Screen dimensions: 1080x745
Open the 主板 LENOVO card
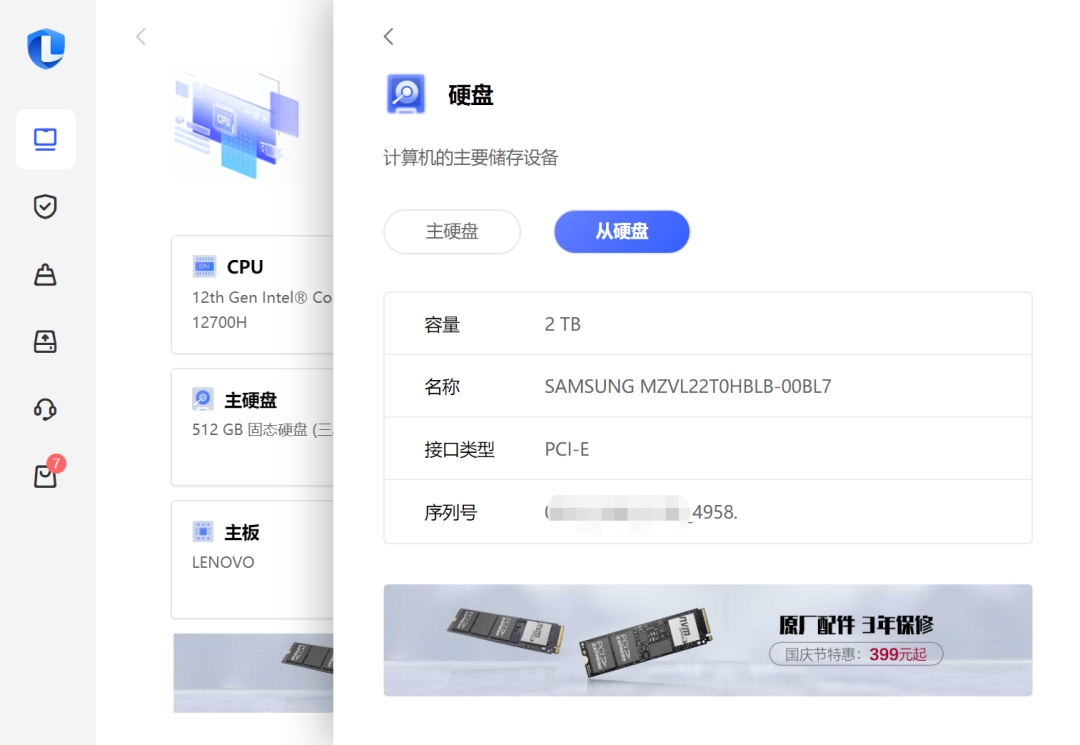pyautogui.click(x=252, y=560)
